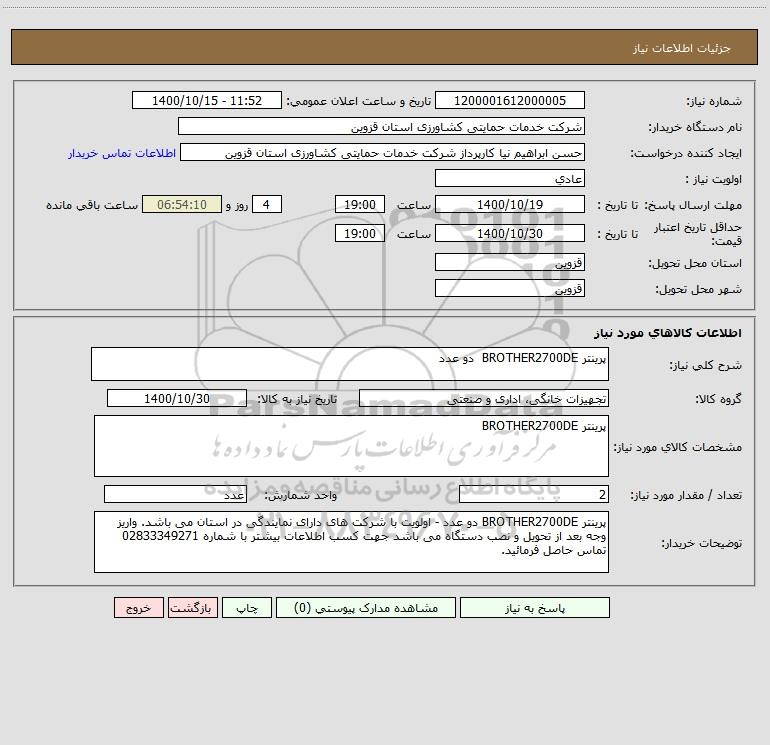
Task: Click the نام دستگاه خریدار field
Action: point(381,126)
